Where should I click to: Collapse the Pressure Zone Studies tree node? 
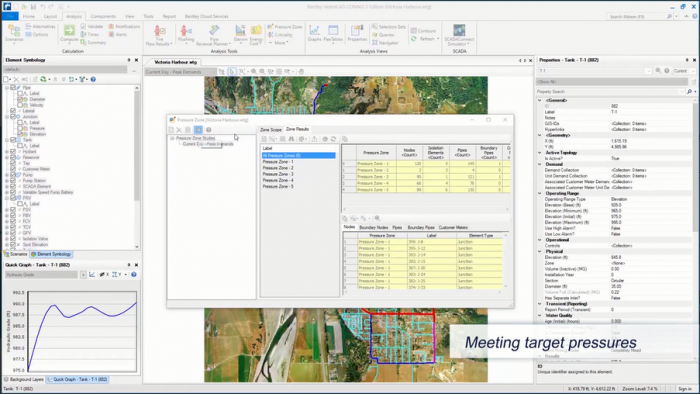pyautogui.click(x=172, y=138)
